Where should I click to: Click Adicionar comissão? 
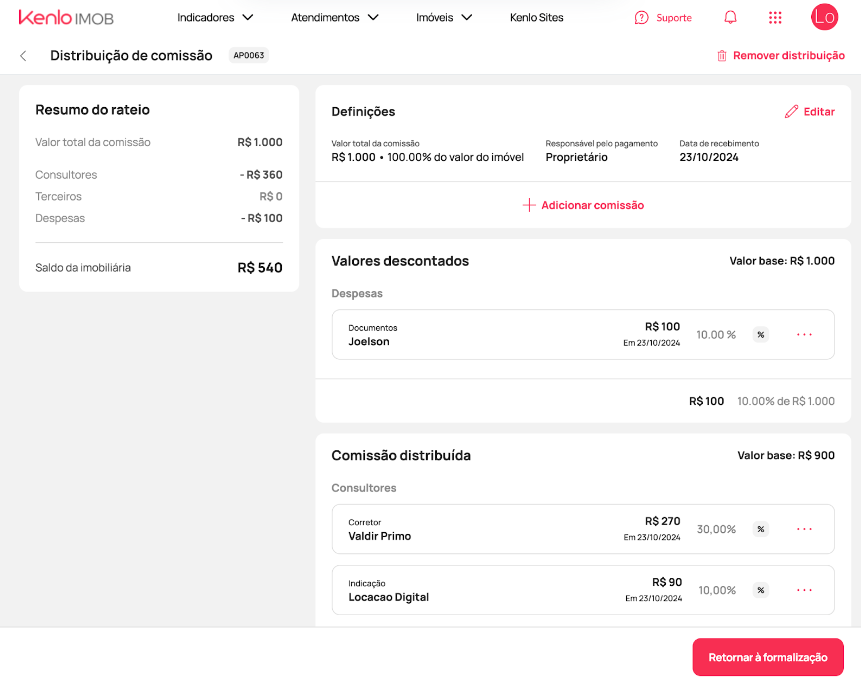pos(592,205)
